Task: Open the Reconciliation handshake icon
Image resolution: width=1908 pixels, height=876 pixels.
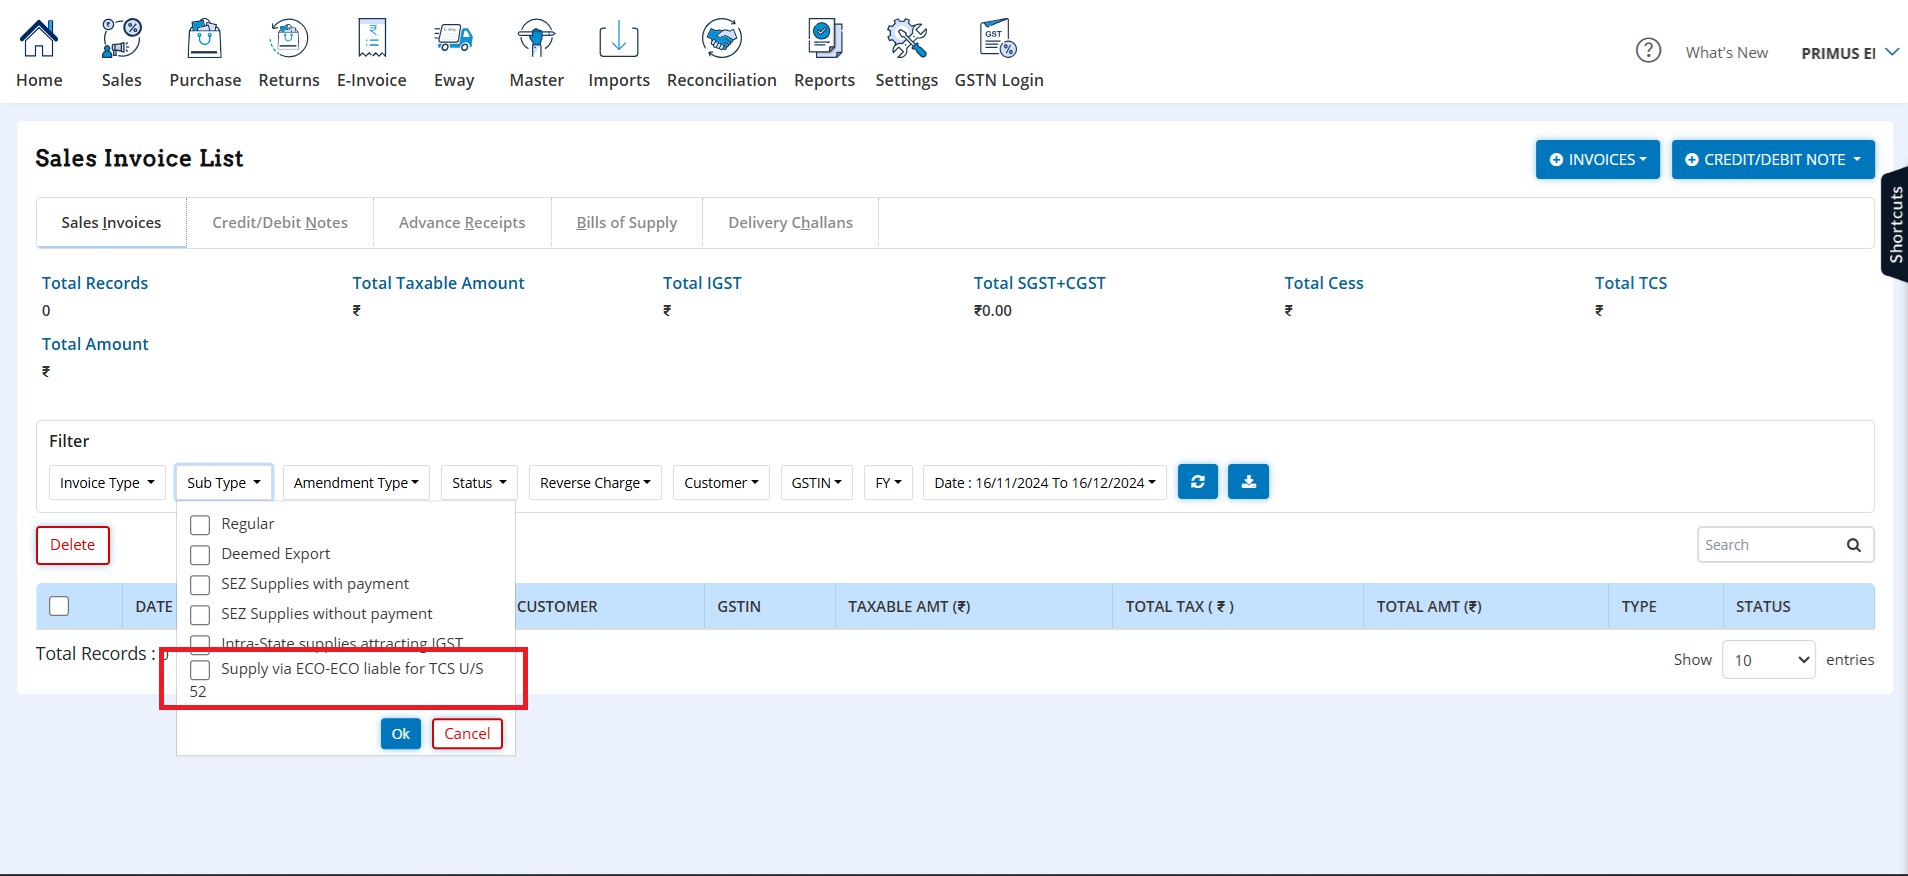Action: point(722,39)
